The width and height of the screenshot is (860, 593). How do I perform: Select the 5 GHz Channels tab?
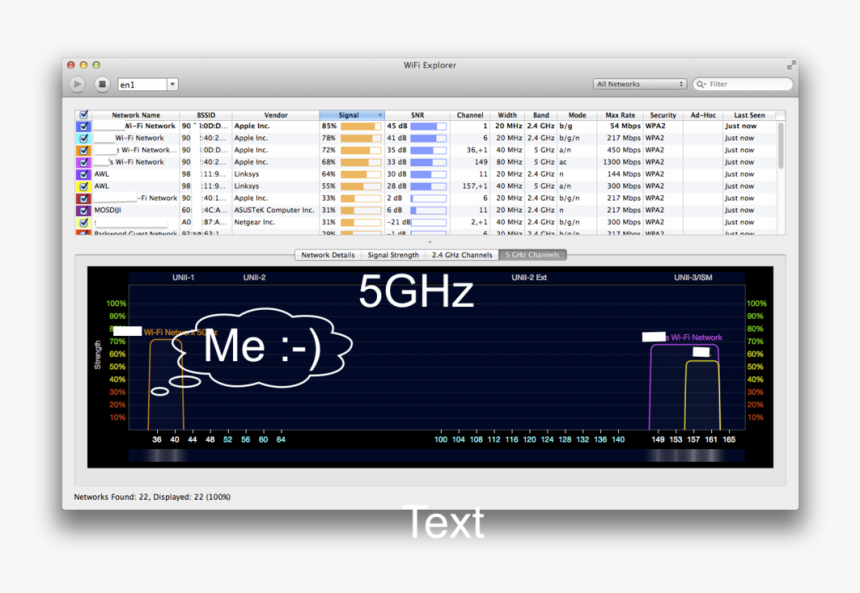[532, 255]
